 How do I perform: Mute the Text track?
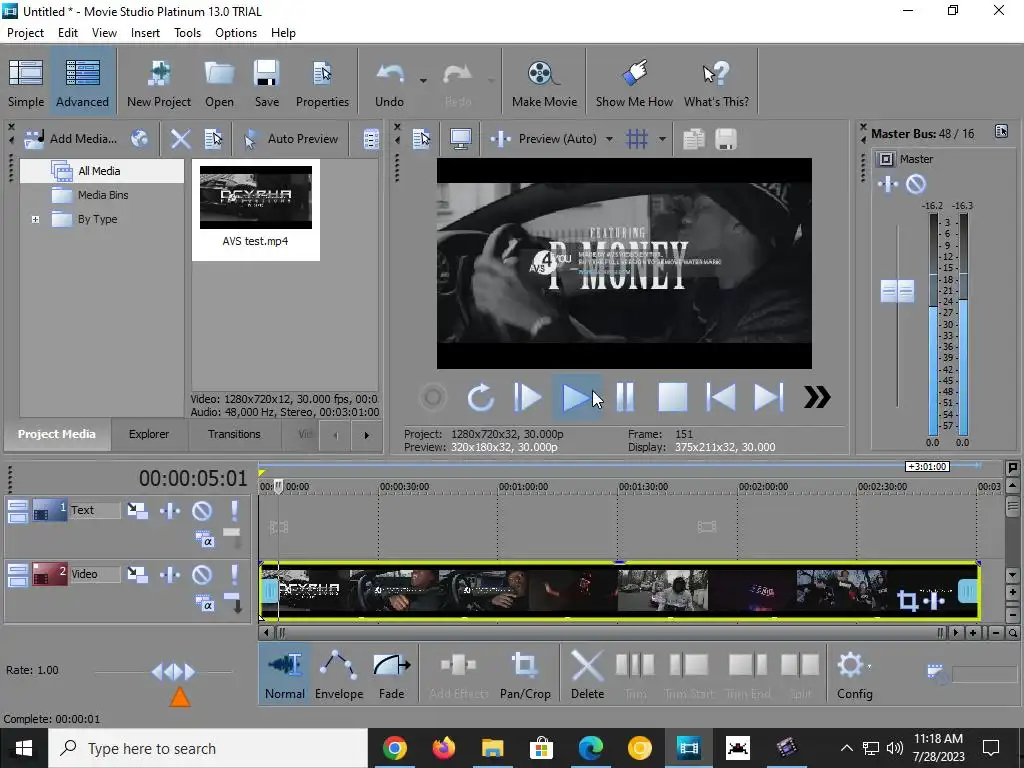click(202, 511)
